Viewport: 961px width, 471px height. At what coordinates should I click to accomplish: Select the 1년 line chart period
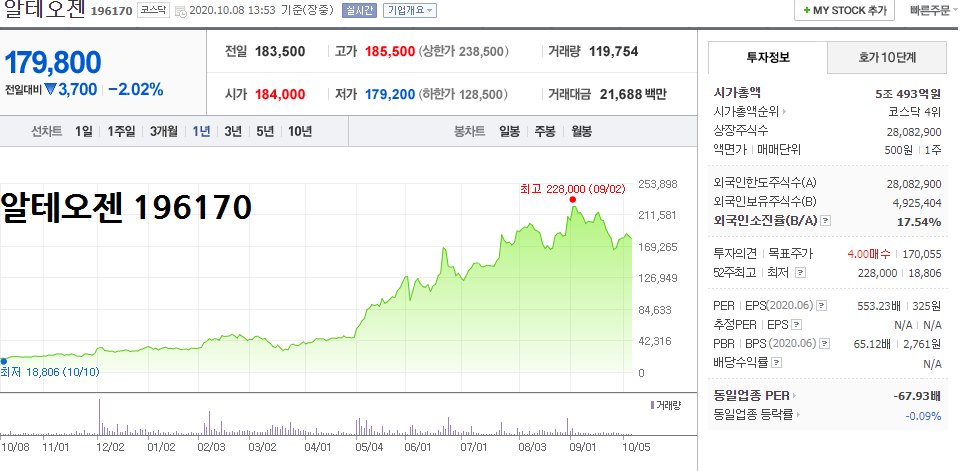[x=201, y=131]
